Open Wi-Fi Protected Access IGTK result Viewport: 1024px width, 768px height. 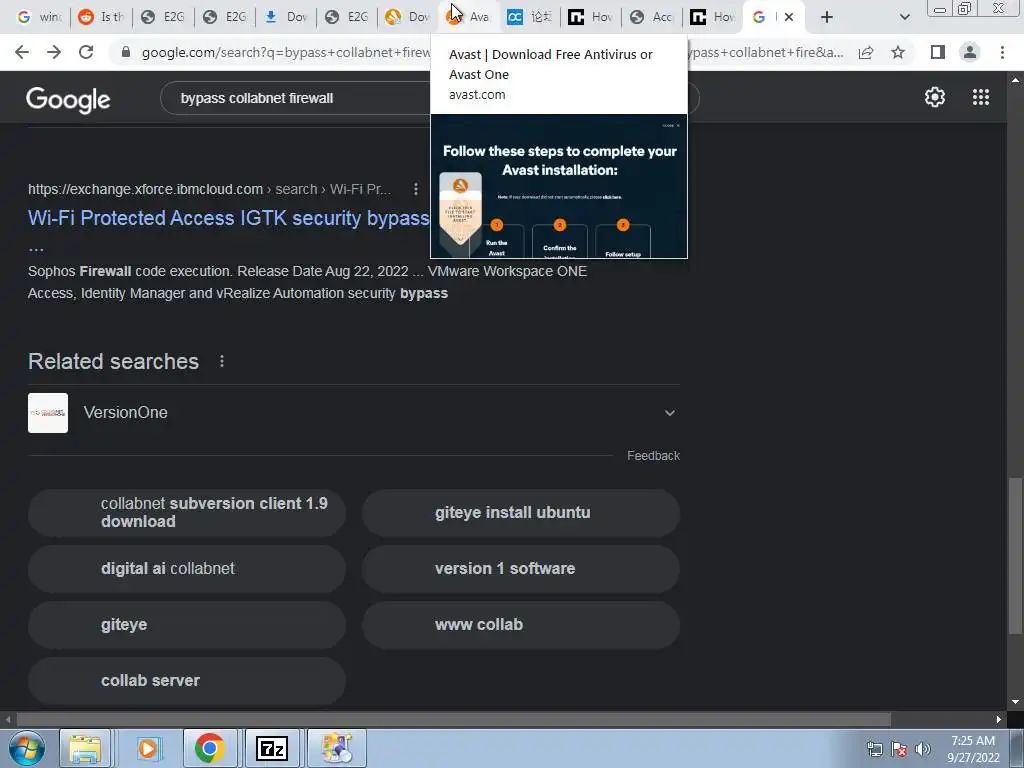pyautogui.click(x=229, y=218)
